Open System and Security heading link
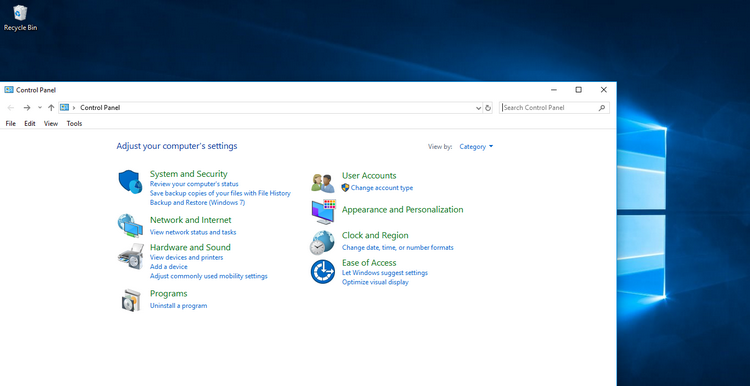The width and height of the screenshot is (750, 386). click(188, 174)
